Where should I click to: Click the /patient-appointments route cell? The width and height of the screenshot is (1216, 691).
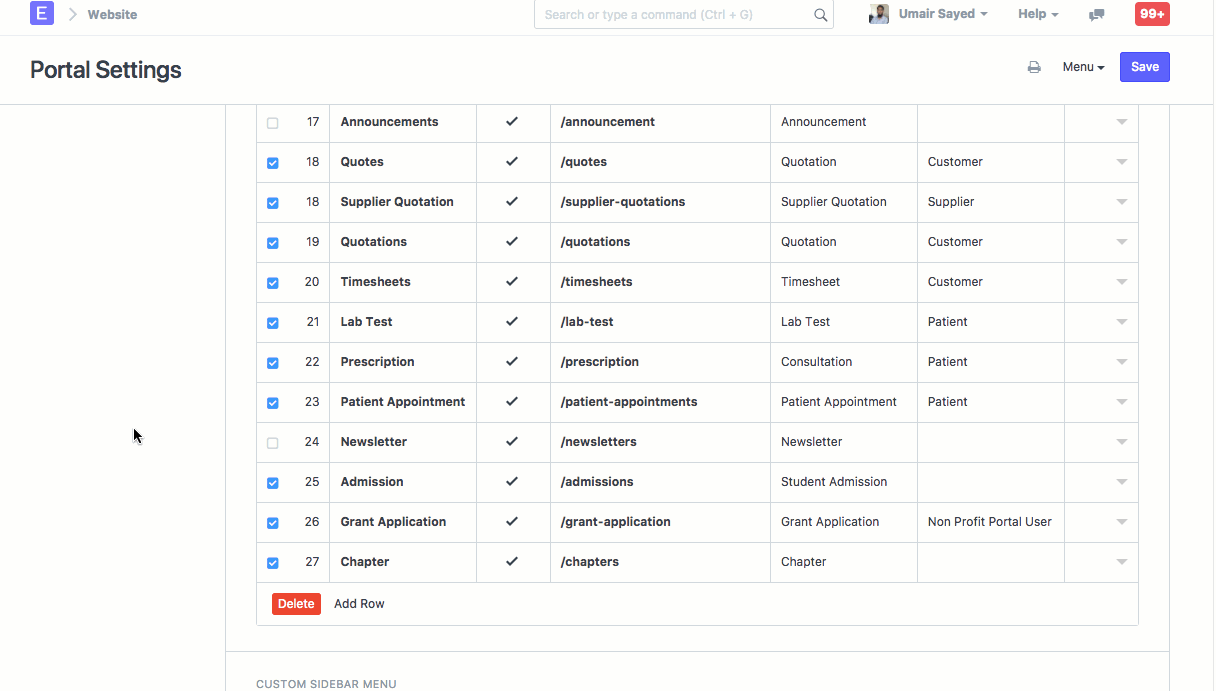coord(660,402)
